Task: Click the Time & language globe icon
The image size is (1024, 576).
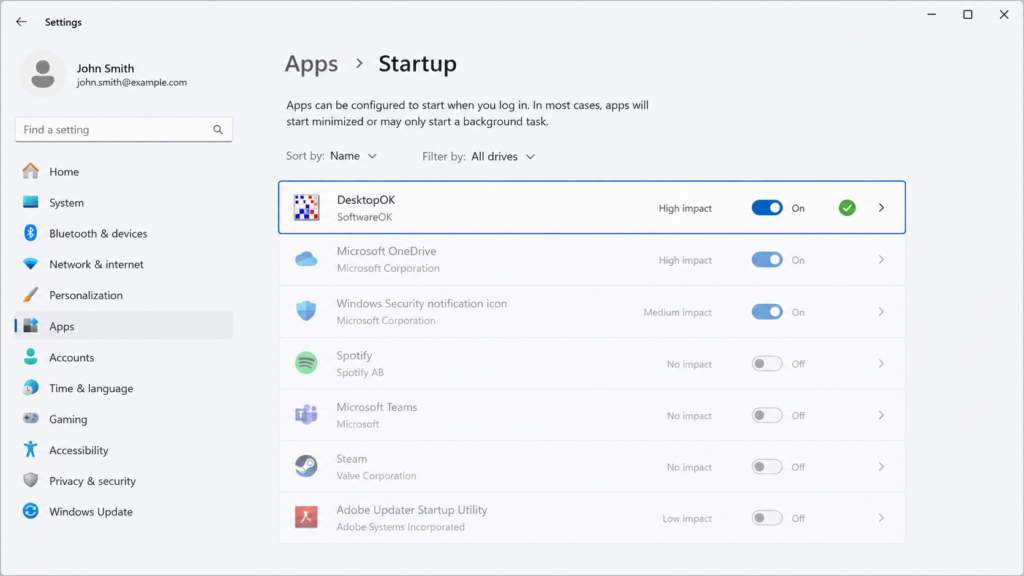Action: click(x=31, y=387)
